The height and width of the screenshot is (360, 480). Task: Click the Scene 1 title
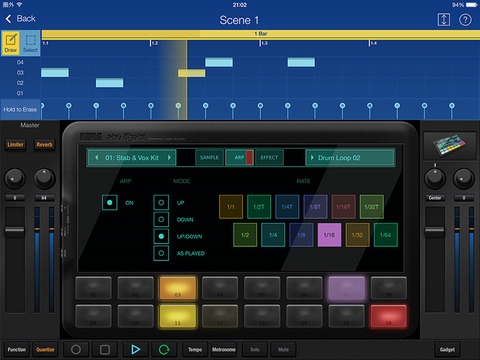tap(239, 20)
